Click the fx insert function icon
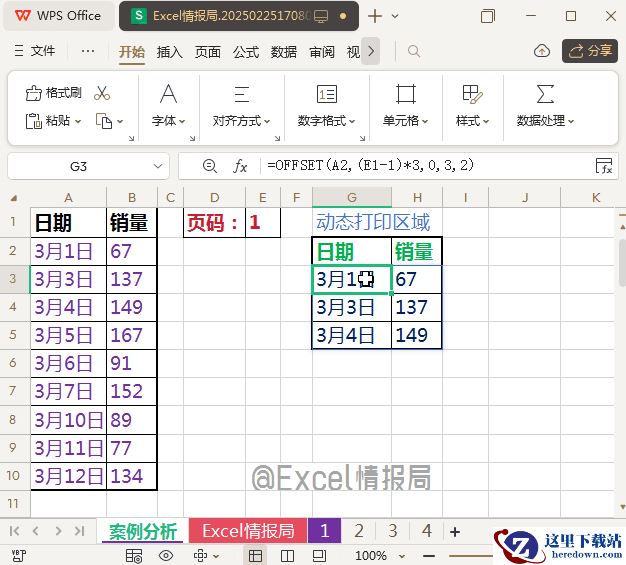This screenshot has width=626, height=565. [x=240, y=166]
